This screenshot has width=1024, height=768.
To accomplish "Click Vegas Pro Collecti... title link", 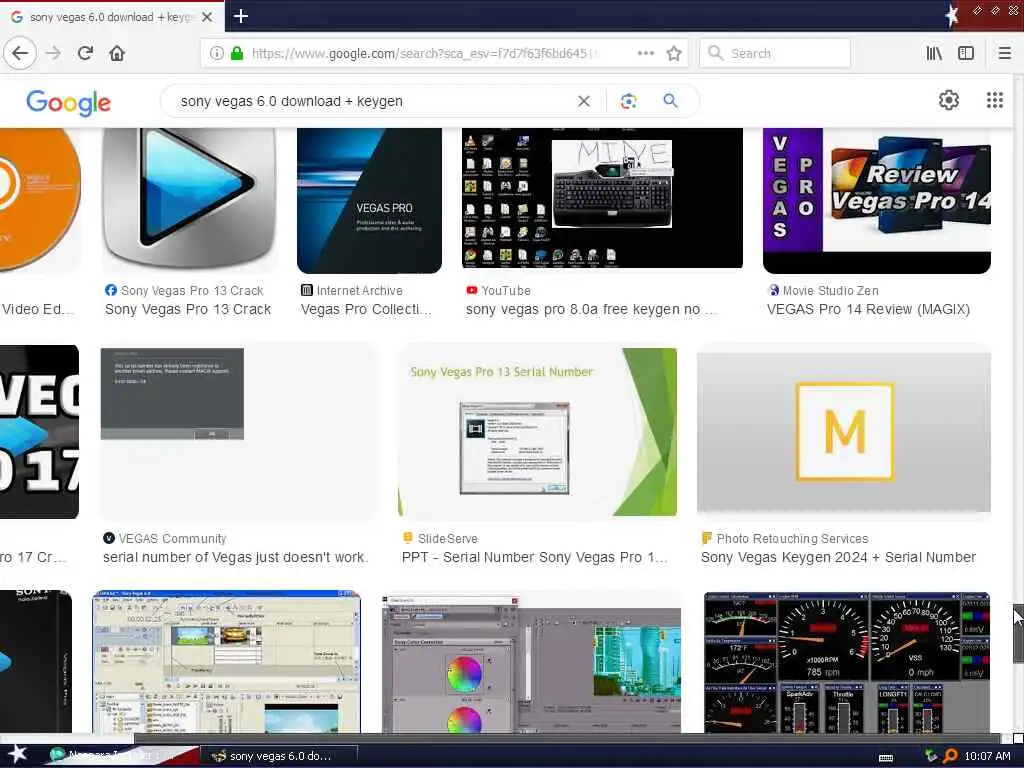I will tap(366, 310).
